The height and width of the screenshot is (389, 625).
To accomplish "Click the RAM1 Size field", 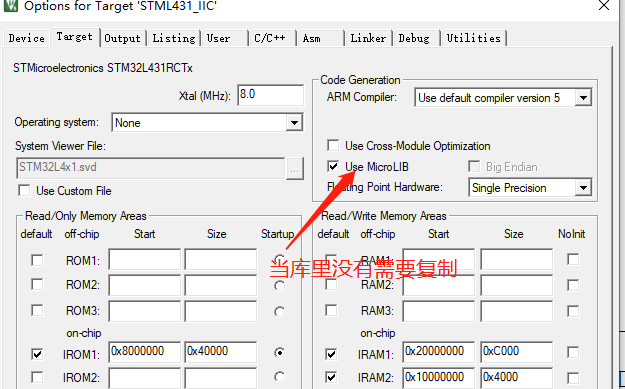I will tap(517, 259).
